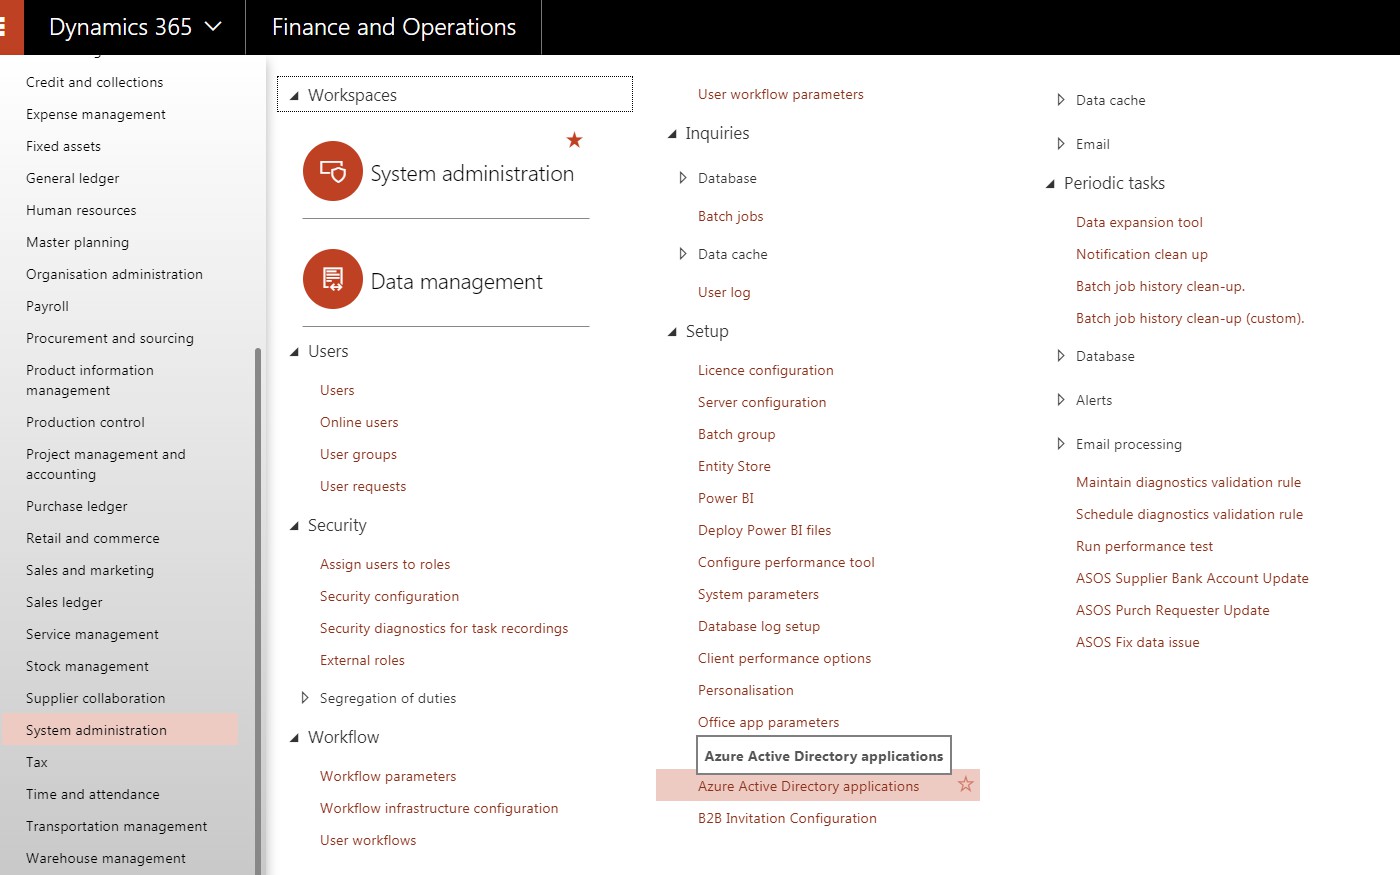
Task: Expand Segregation of duties group
Action: (305, 698)
